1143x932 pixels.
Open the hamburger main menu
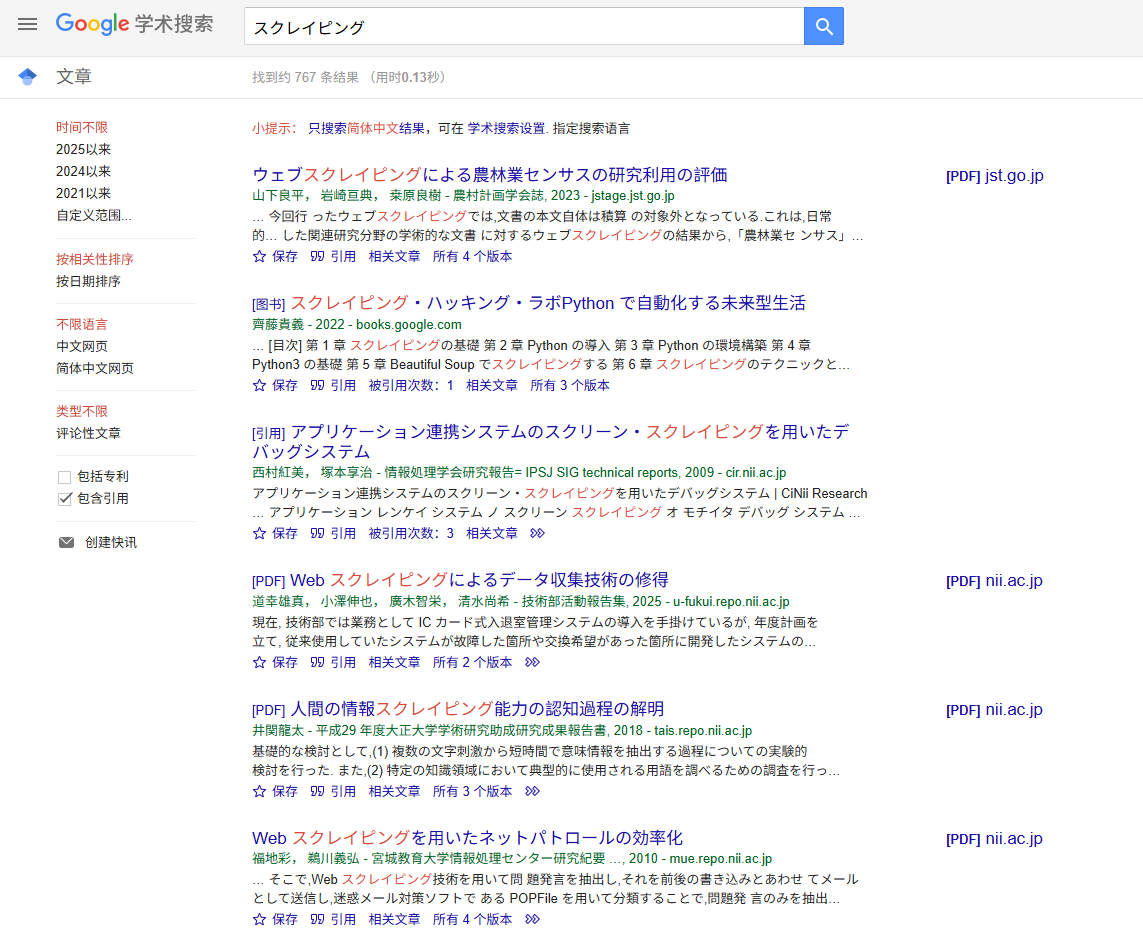pos(27,24)
